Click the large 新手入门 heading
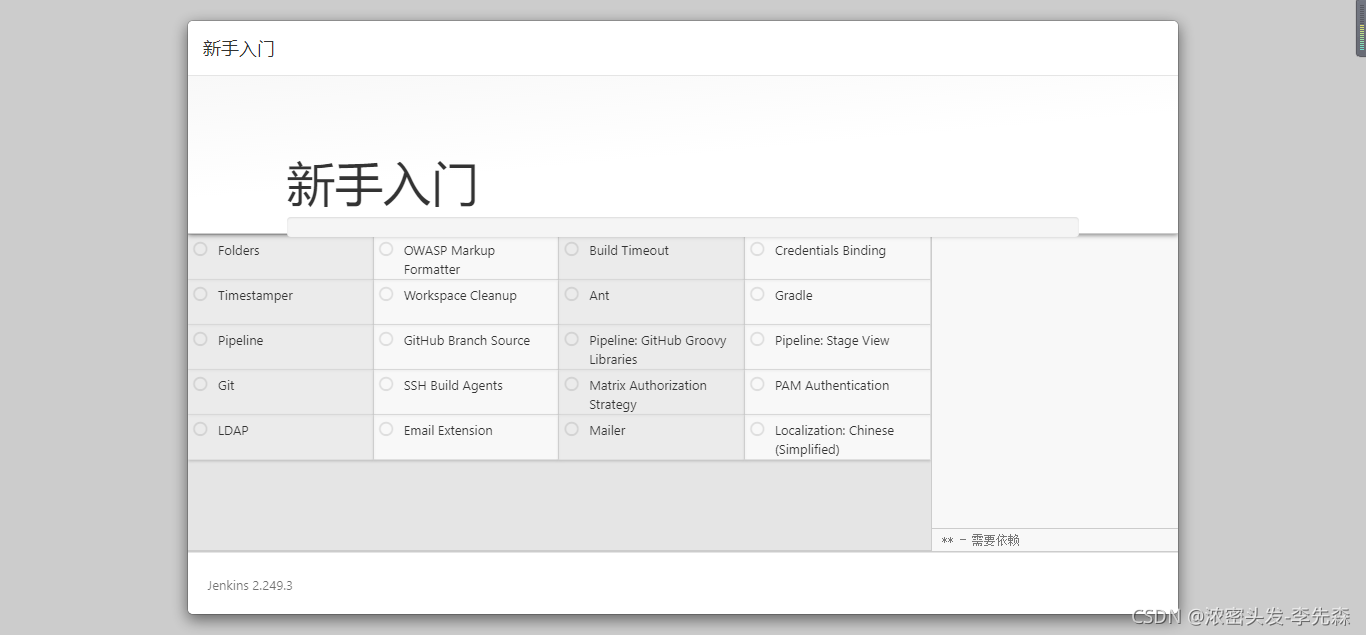The width and height of the screenshot is (1366, 635). click(x=382, y=185)
